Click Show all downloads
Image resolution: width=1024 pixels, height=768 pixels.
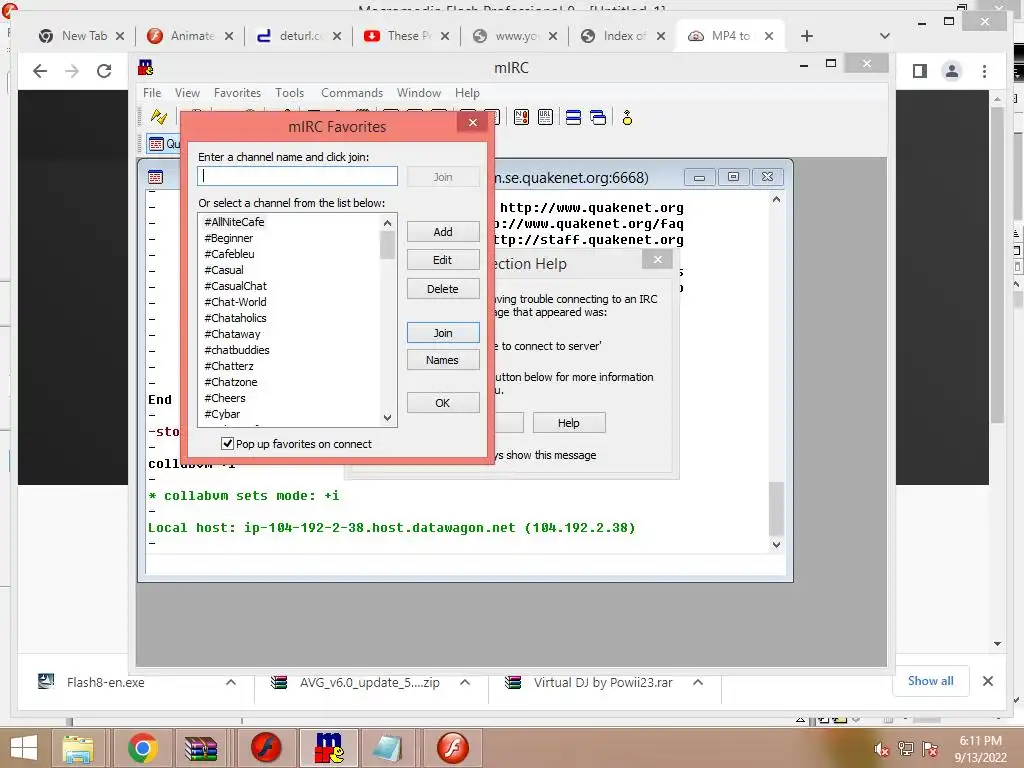(931, 681)
